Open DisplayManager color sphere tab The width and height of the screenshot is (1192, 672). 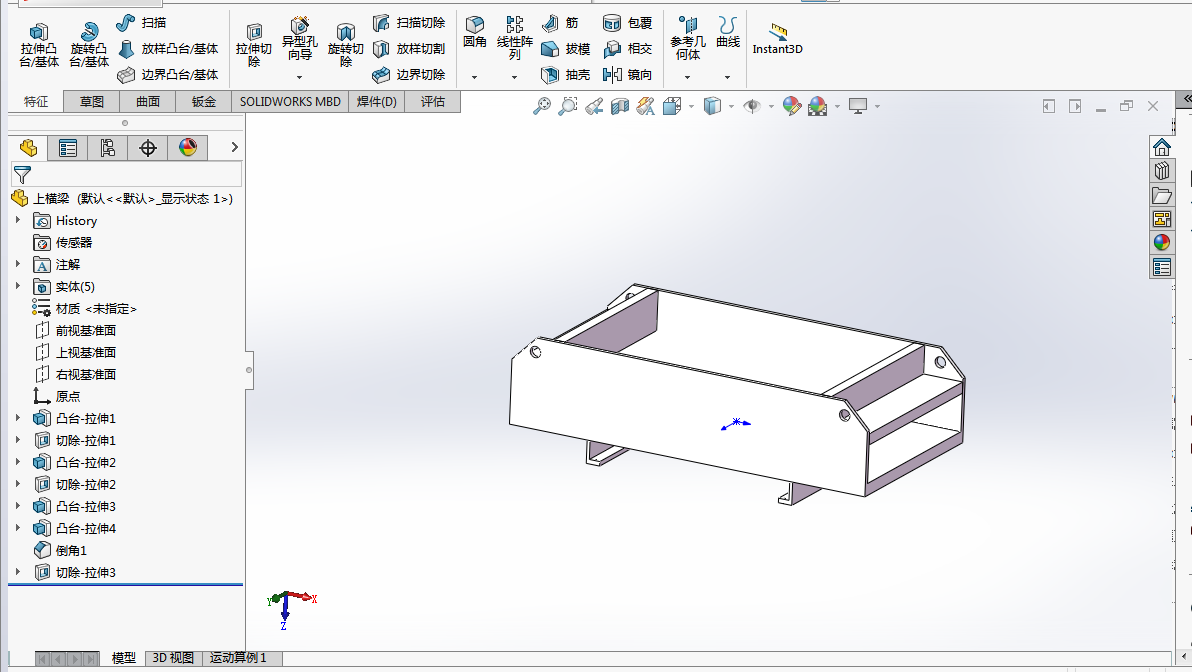[188, 147]
